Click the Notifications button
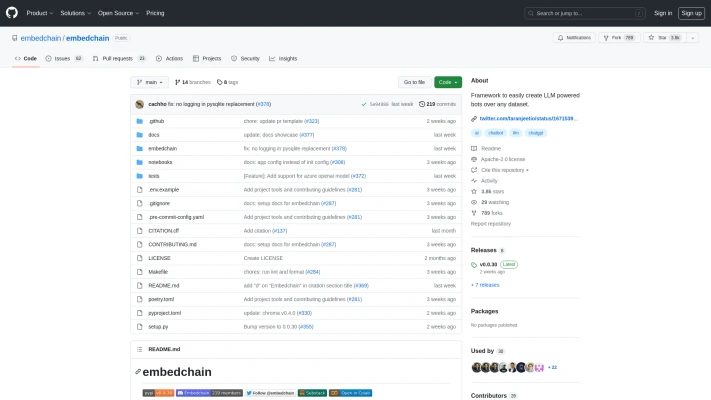The image size is (711, 400). [574, 38]
